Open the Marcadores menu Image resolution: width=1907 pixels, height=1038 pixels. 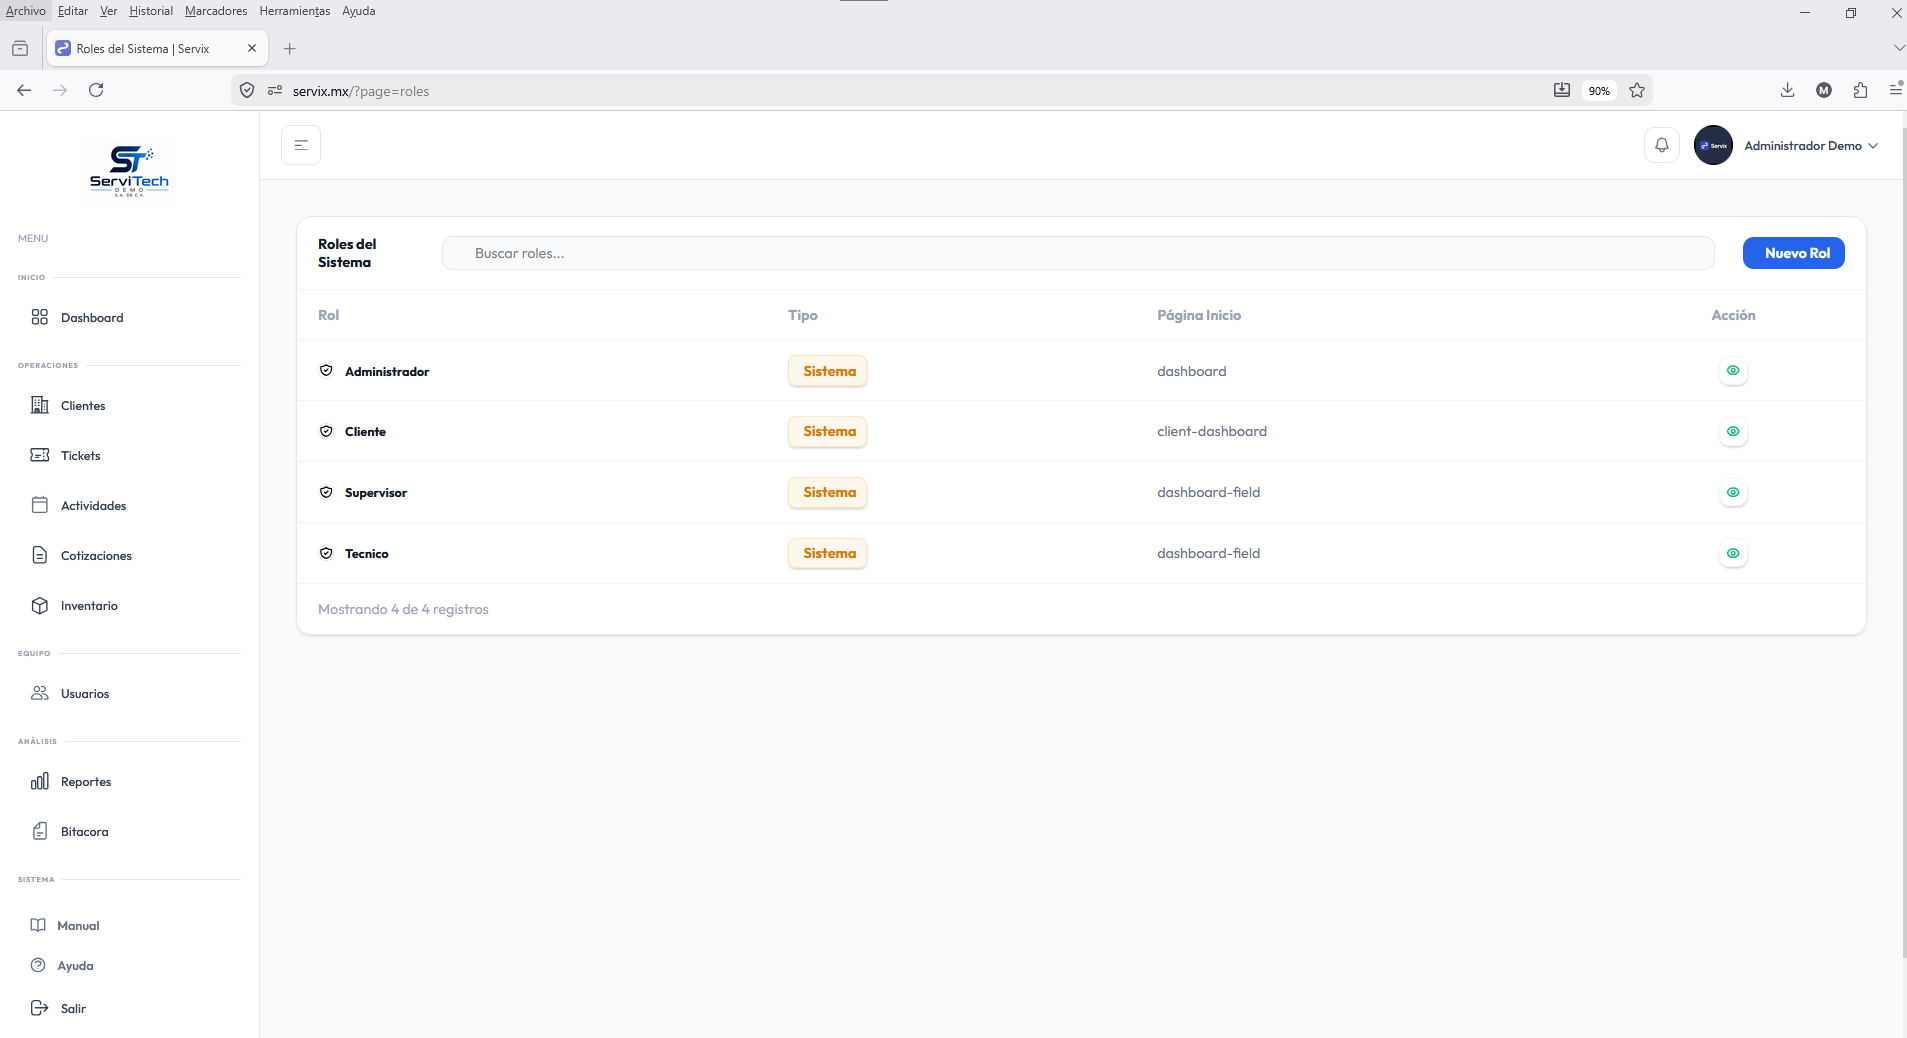(216, 11)
